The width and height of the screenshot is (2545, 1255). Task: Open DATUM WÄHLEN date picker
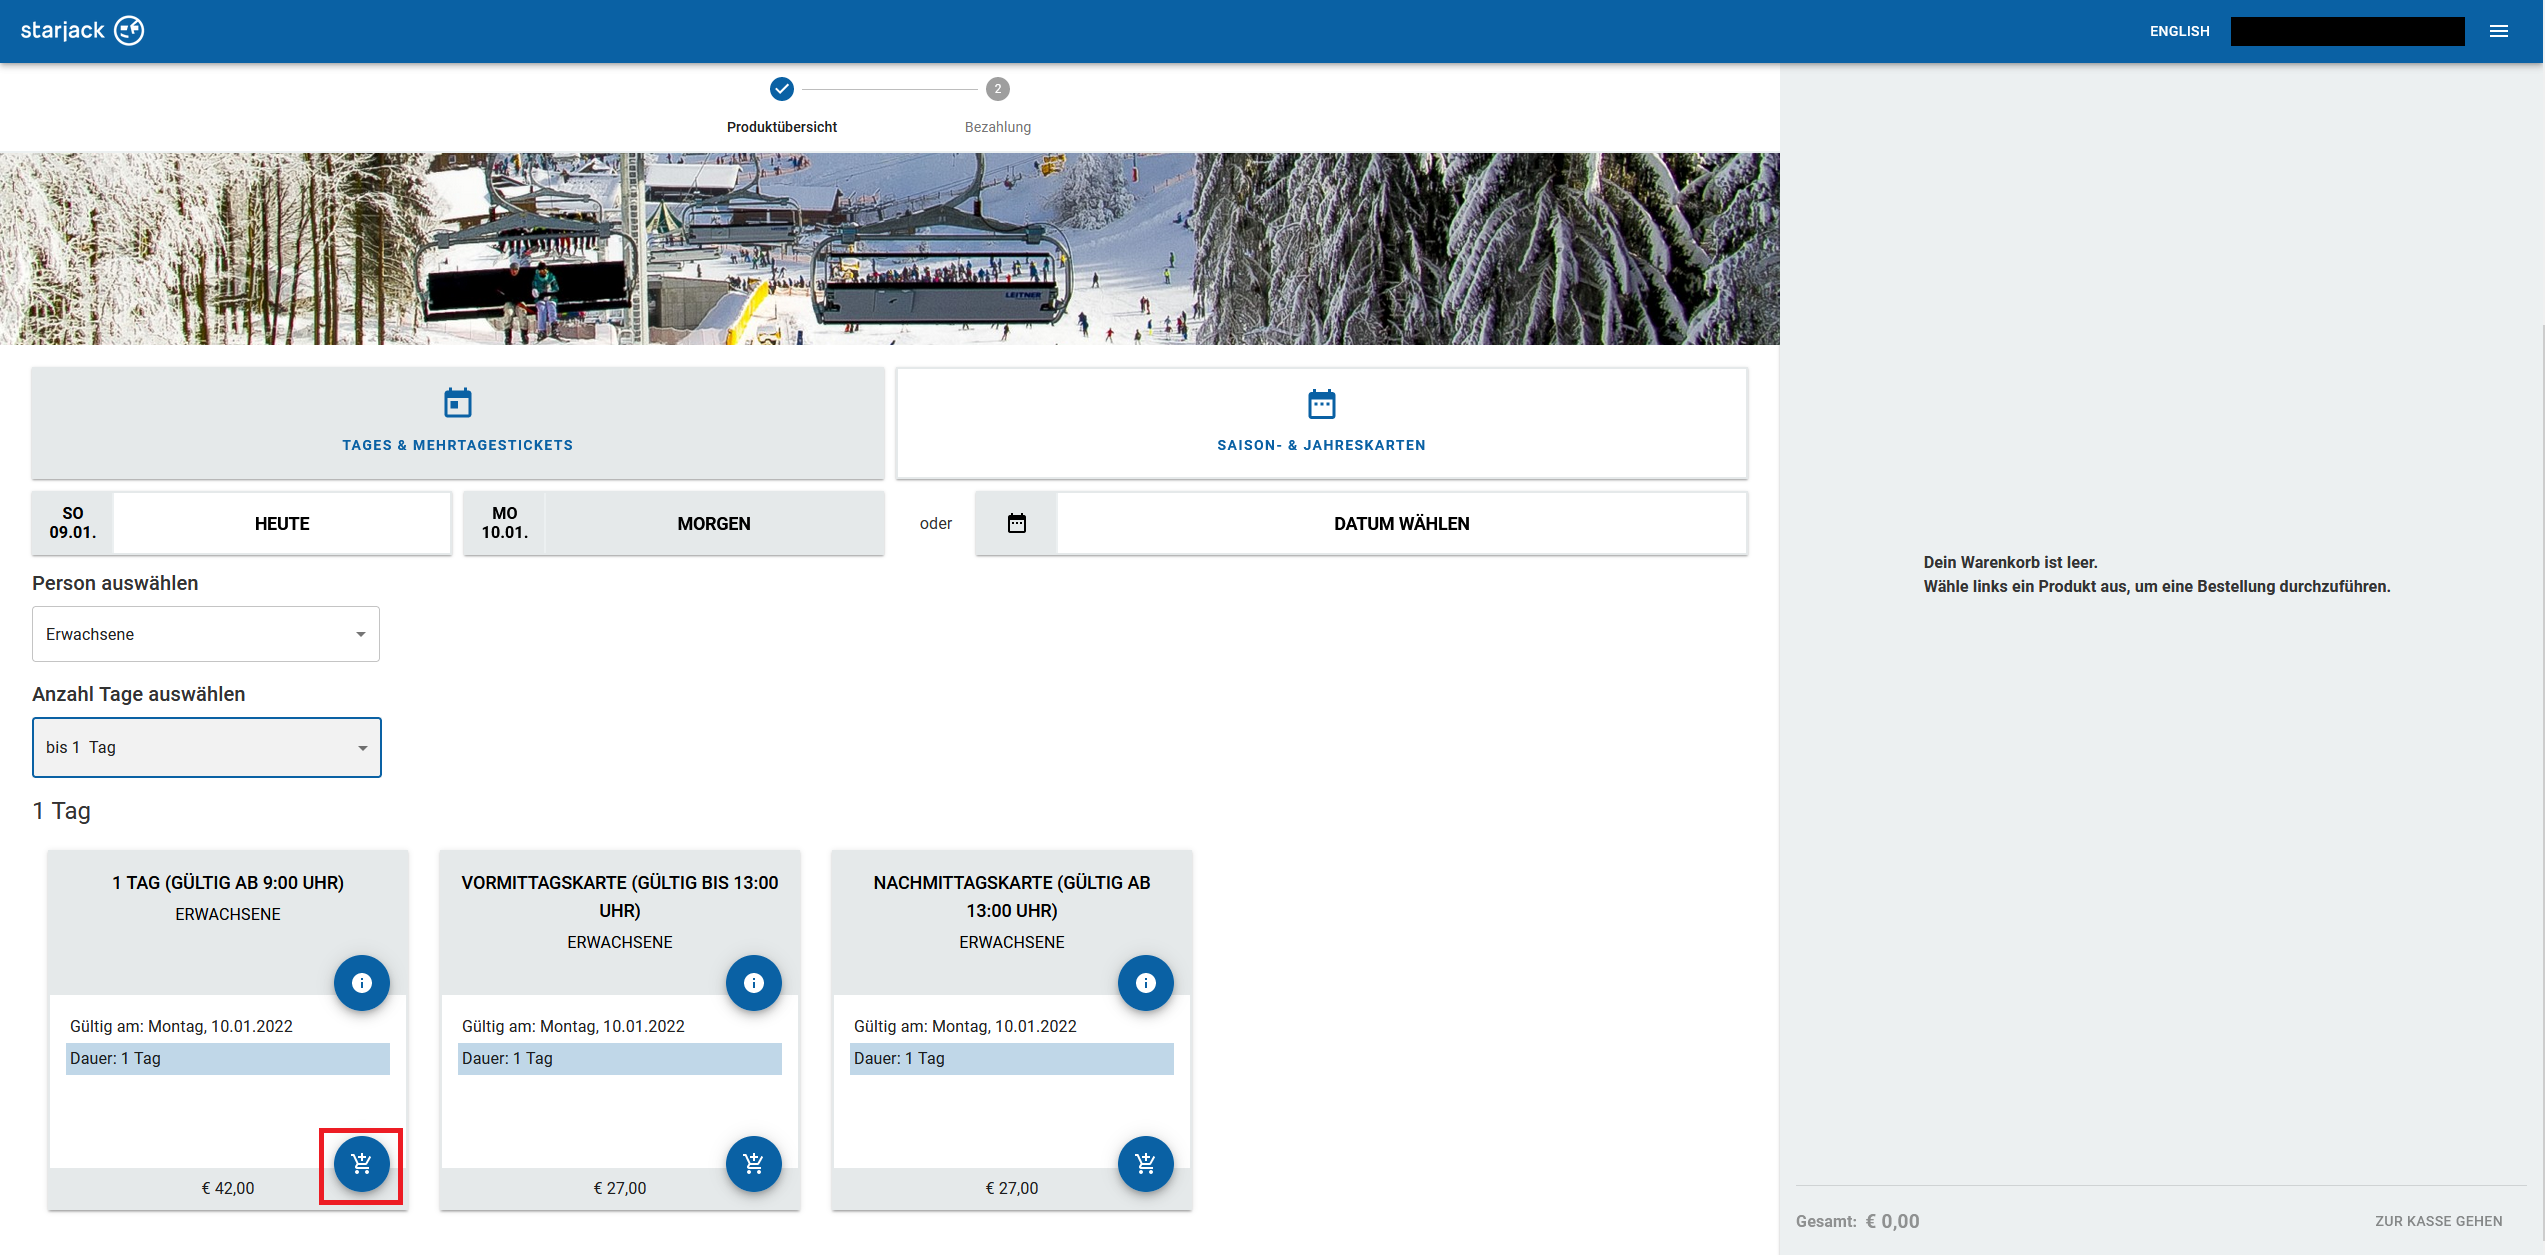1401,523
